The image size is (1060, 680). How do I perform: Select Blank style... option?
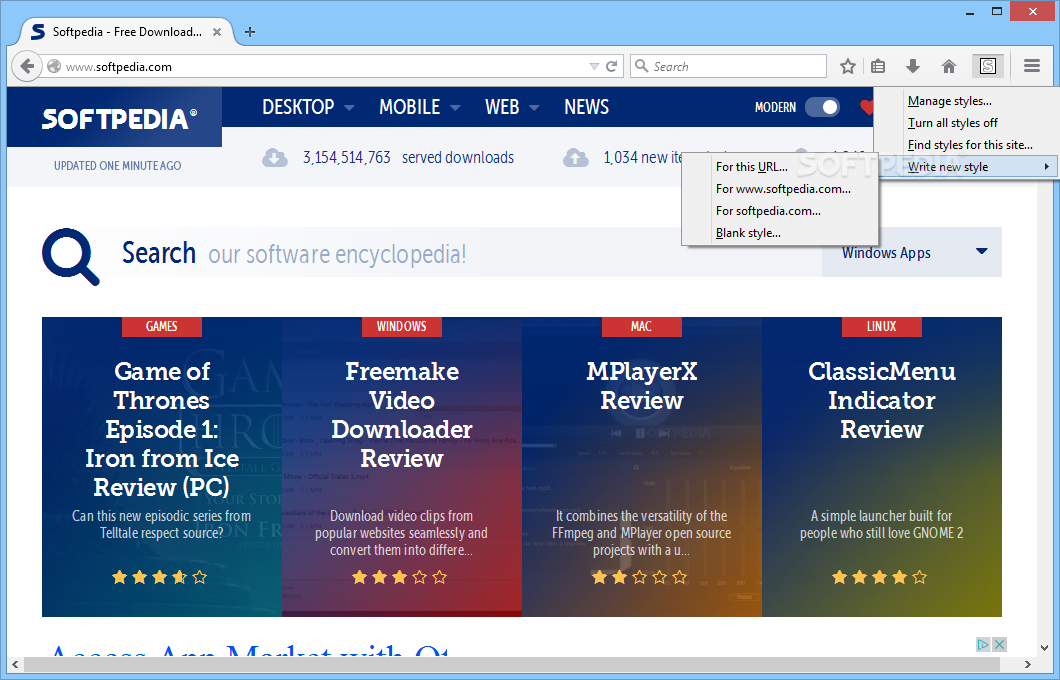pyautogui.click(x=748, y=233)
